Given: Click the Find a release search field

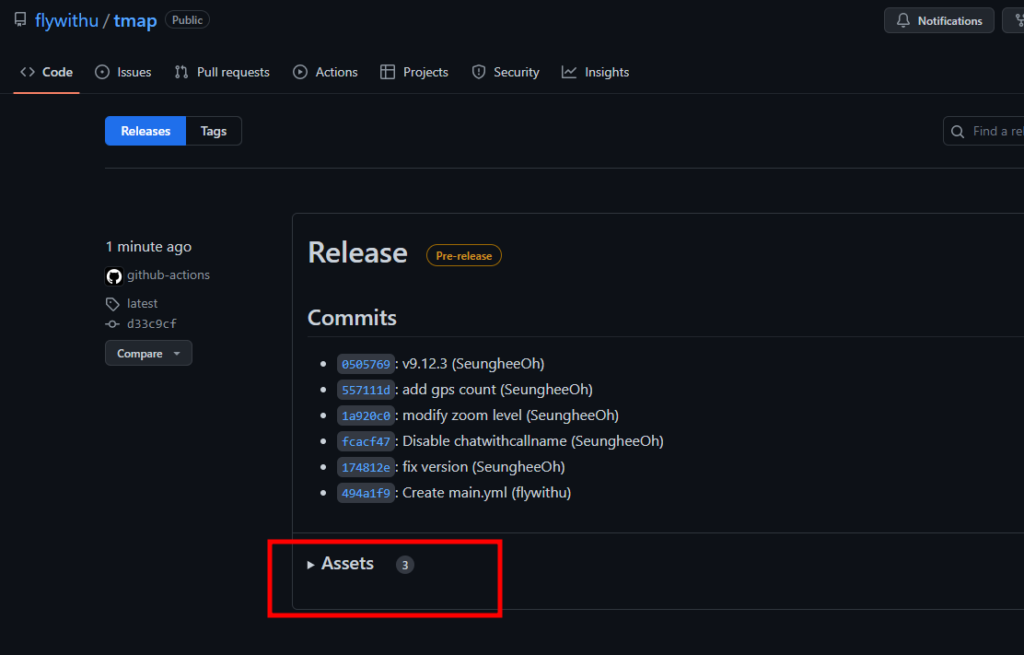Looking at the screenshot, I should (x=995, y=131).
